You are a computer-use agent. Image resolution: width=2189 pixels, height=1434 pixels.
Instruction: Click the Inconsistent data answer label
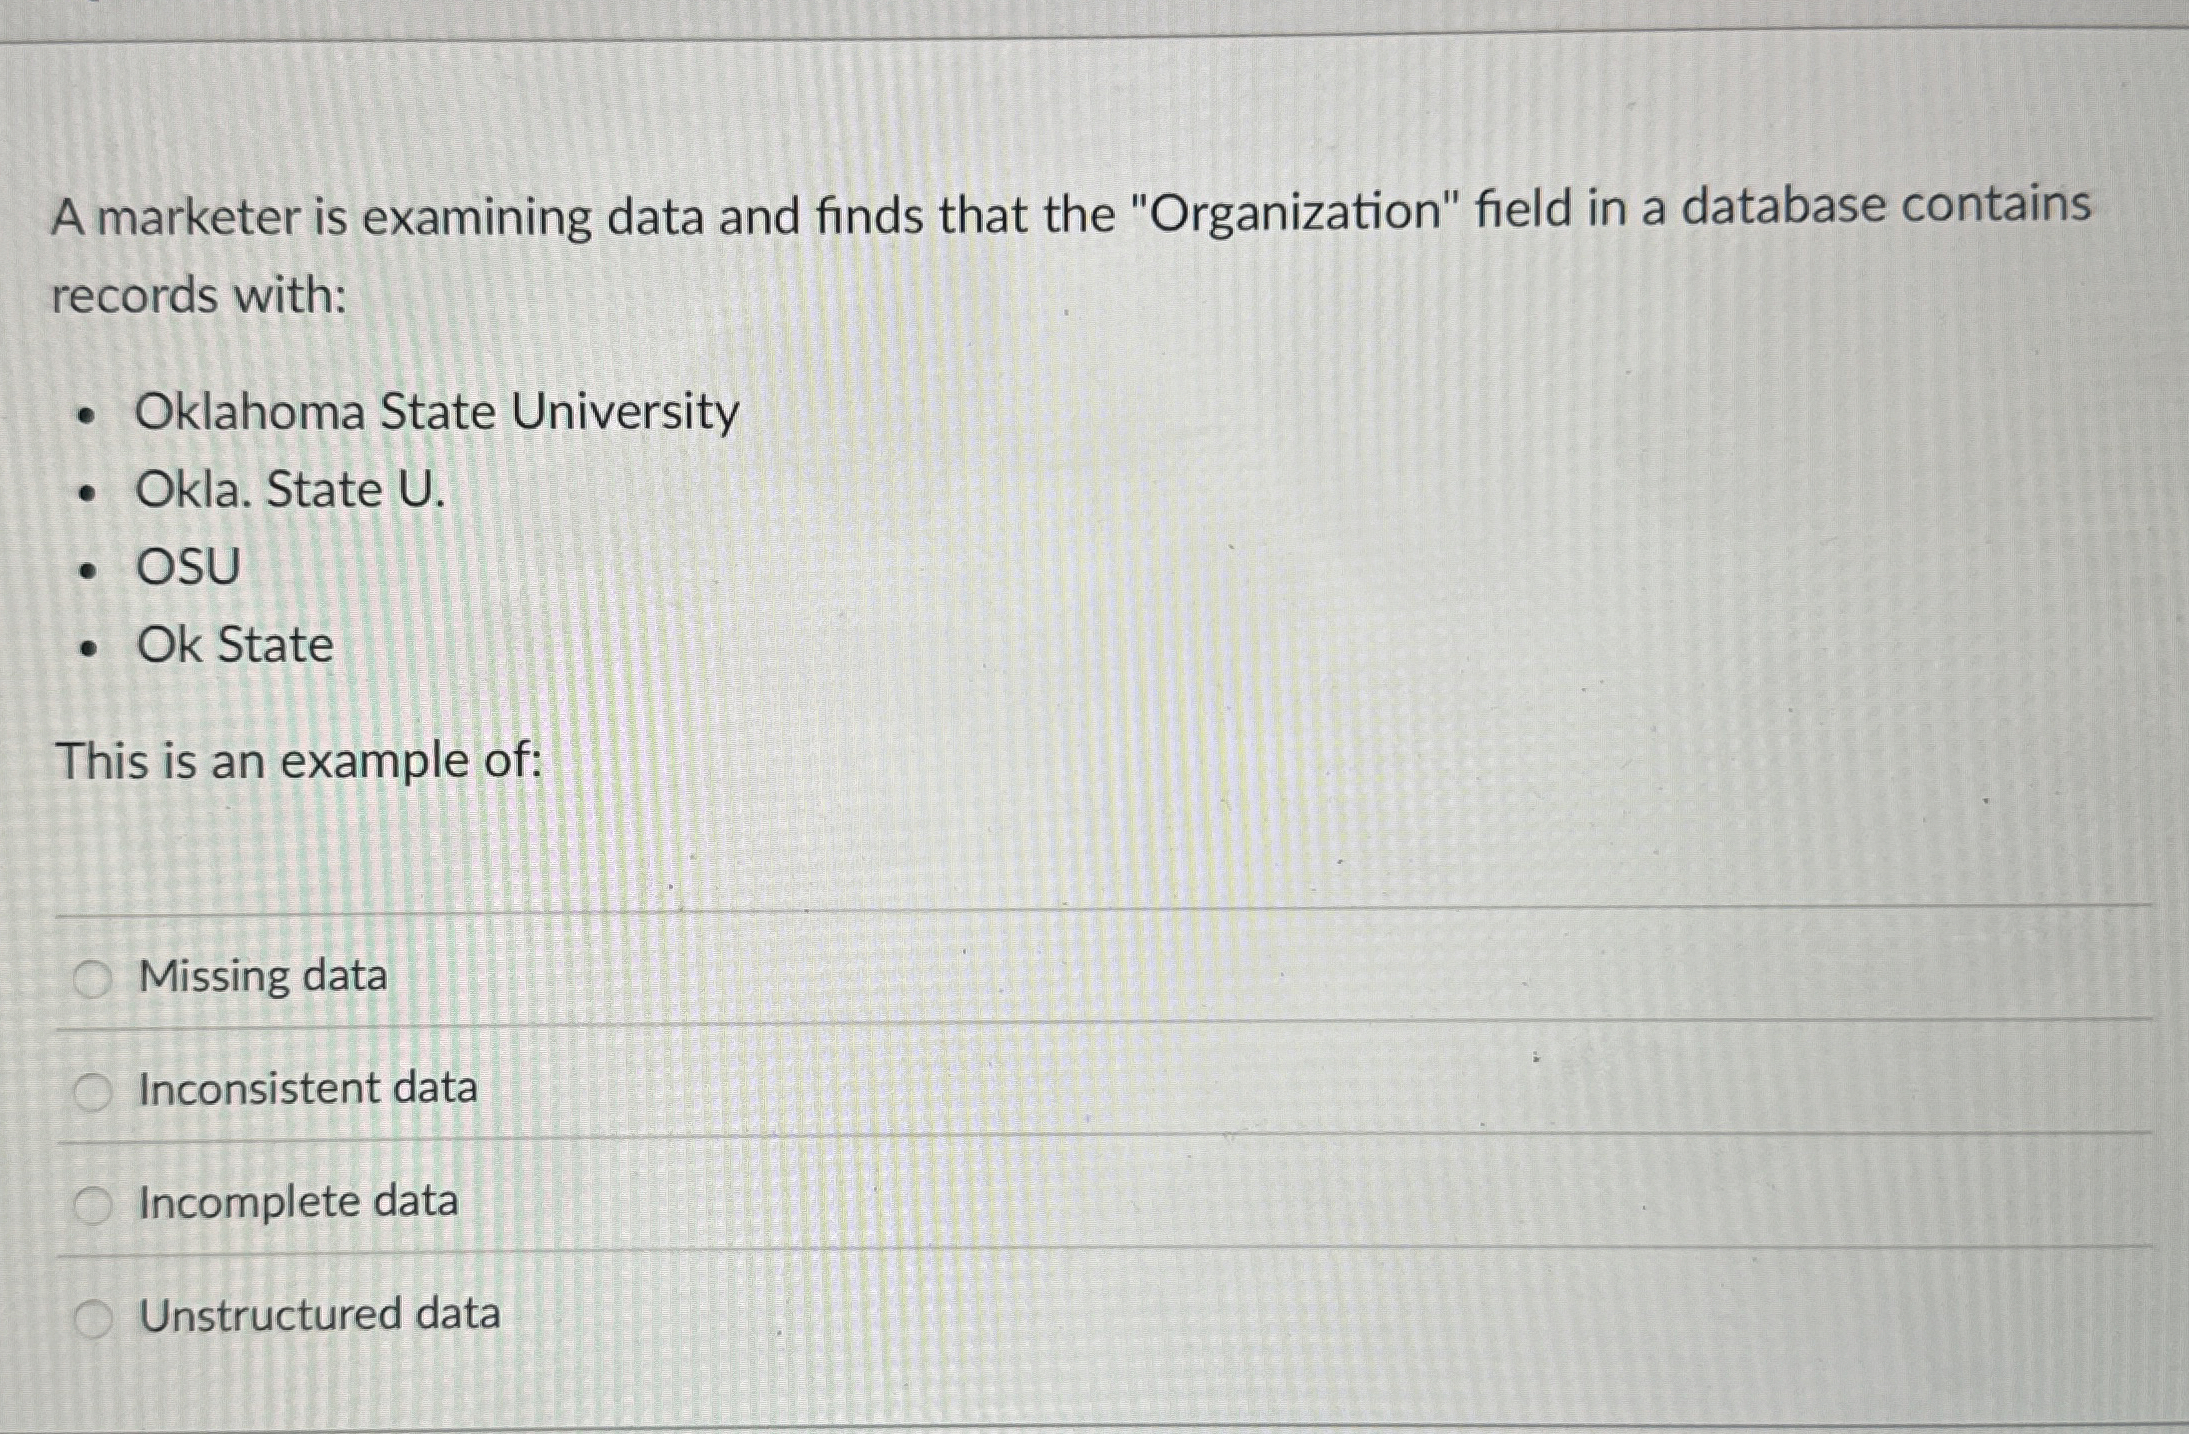308,1089
